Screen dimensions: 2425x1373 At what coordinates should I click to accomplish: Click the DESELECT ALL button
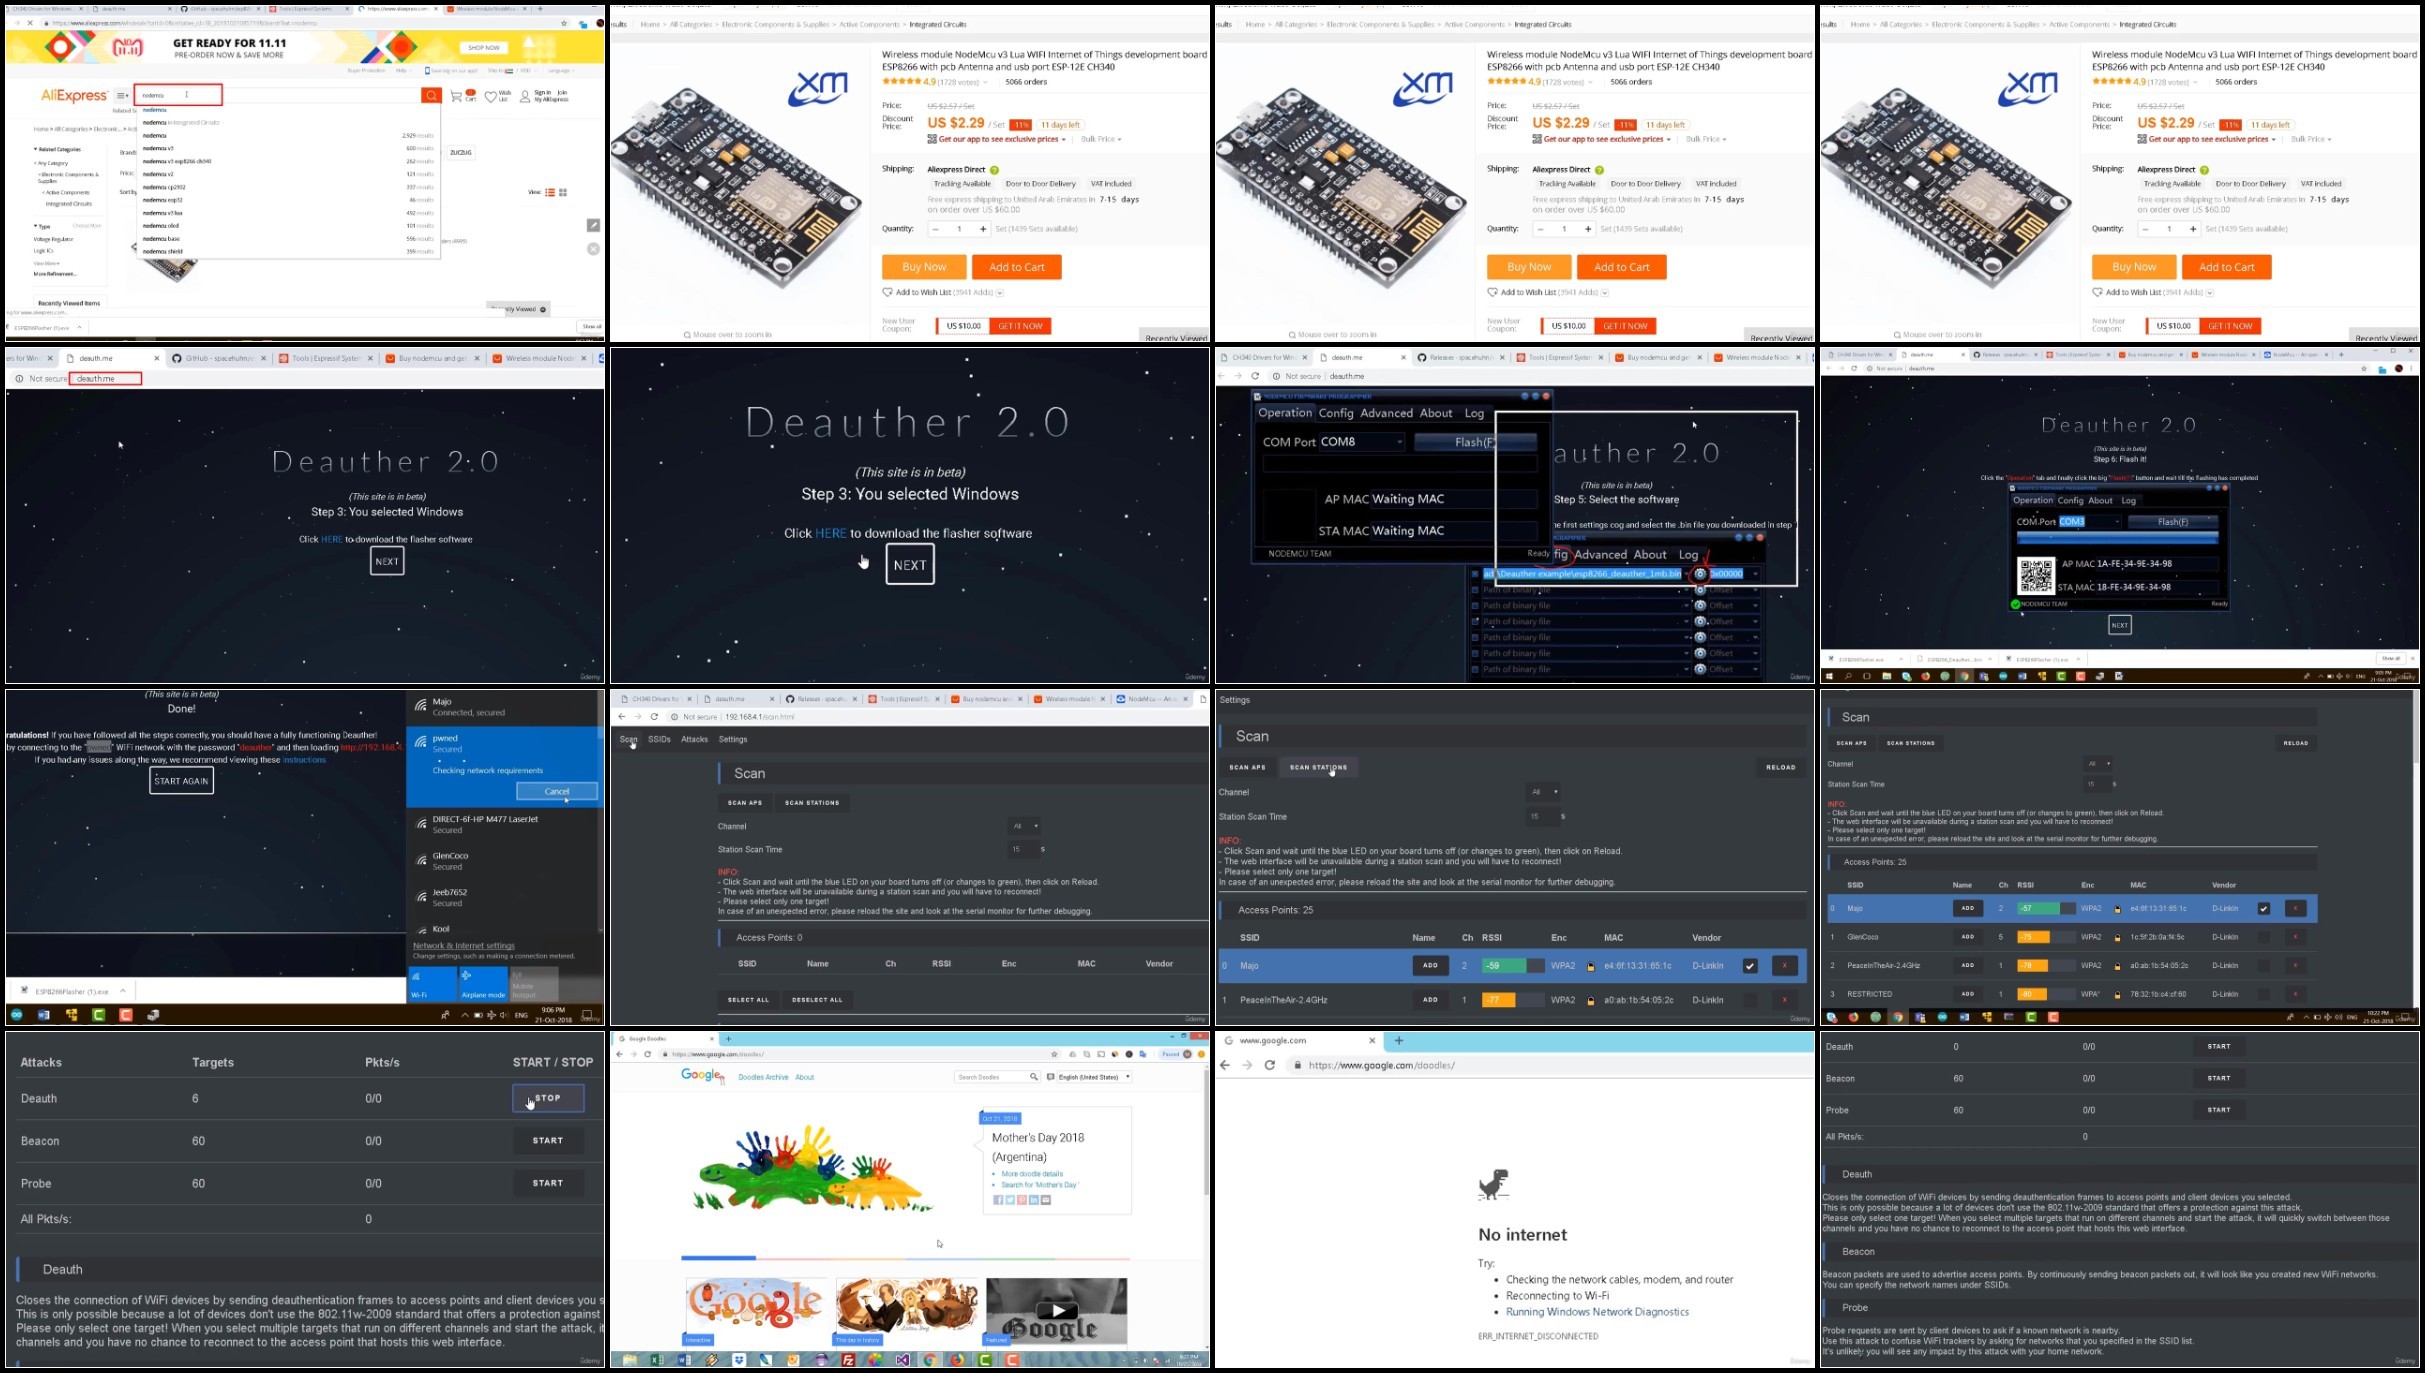point(817,1000)
